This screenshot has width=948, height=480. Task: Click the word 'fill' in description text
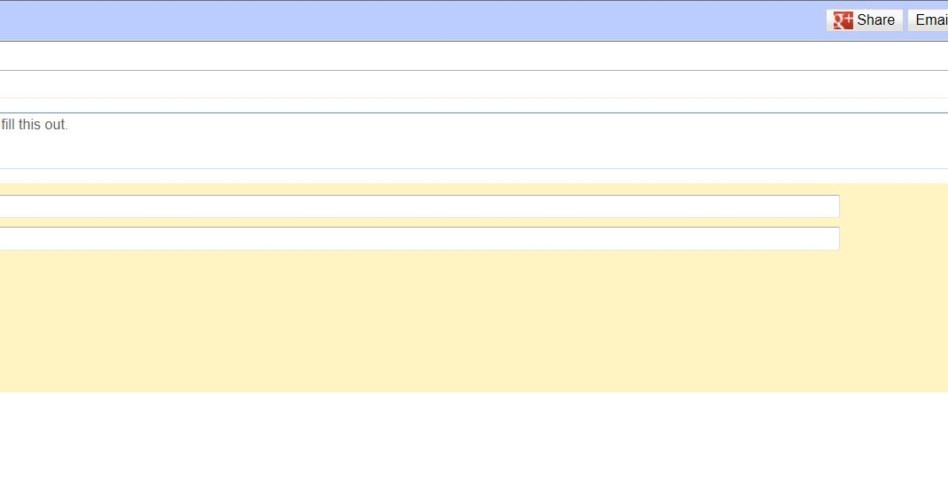coord(7,125)
